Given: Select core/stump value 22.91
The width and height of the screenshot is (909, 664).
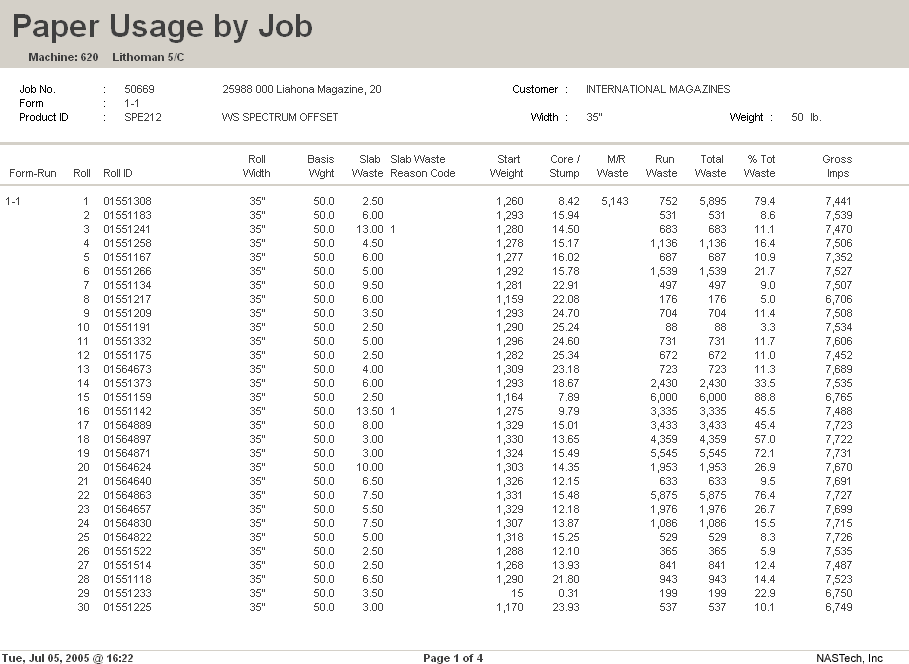Looking at the screenshot, I should pyautogui.click(x=566, y=285).
